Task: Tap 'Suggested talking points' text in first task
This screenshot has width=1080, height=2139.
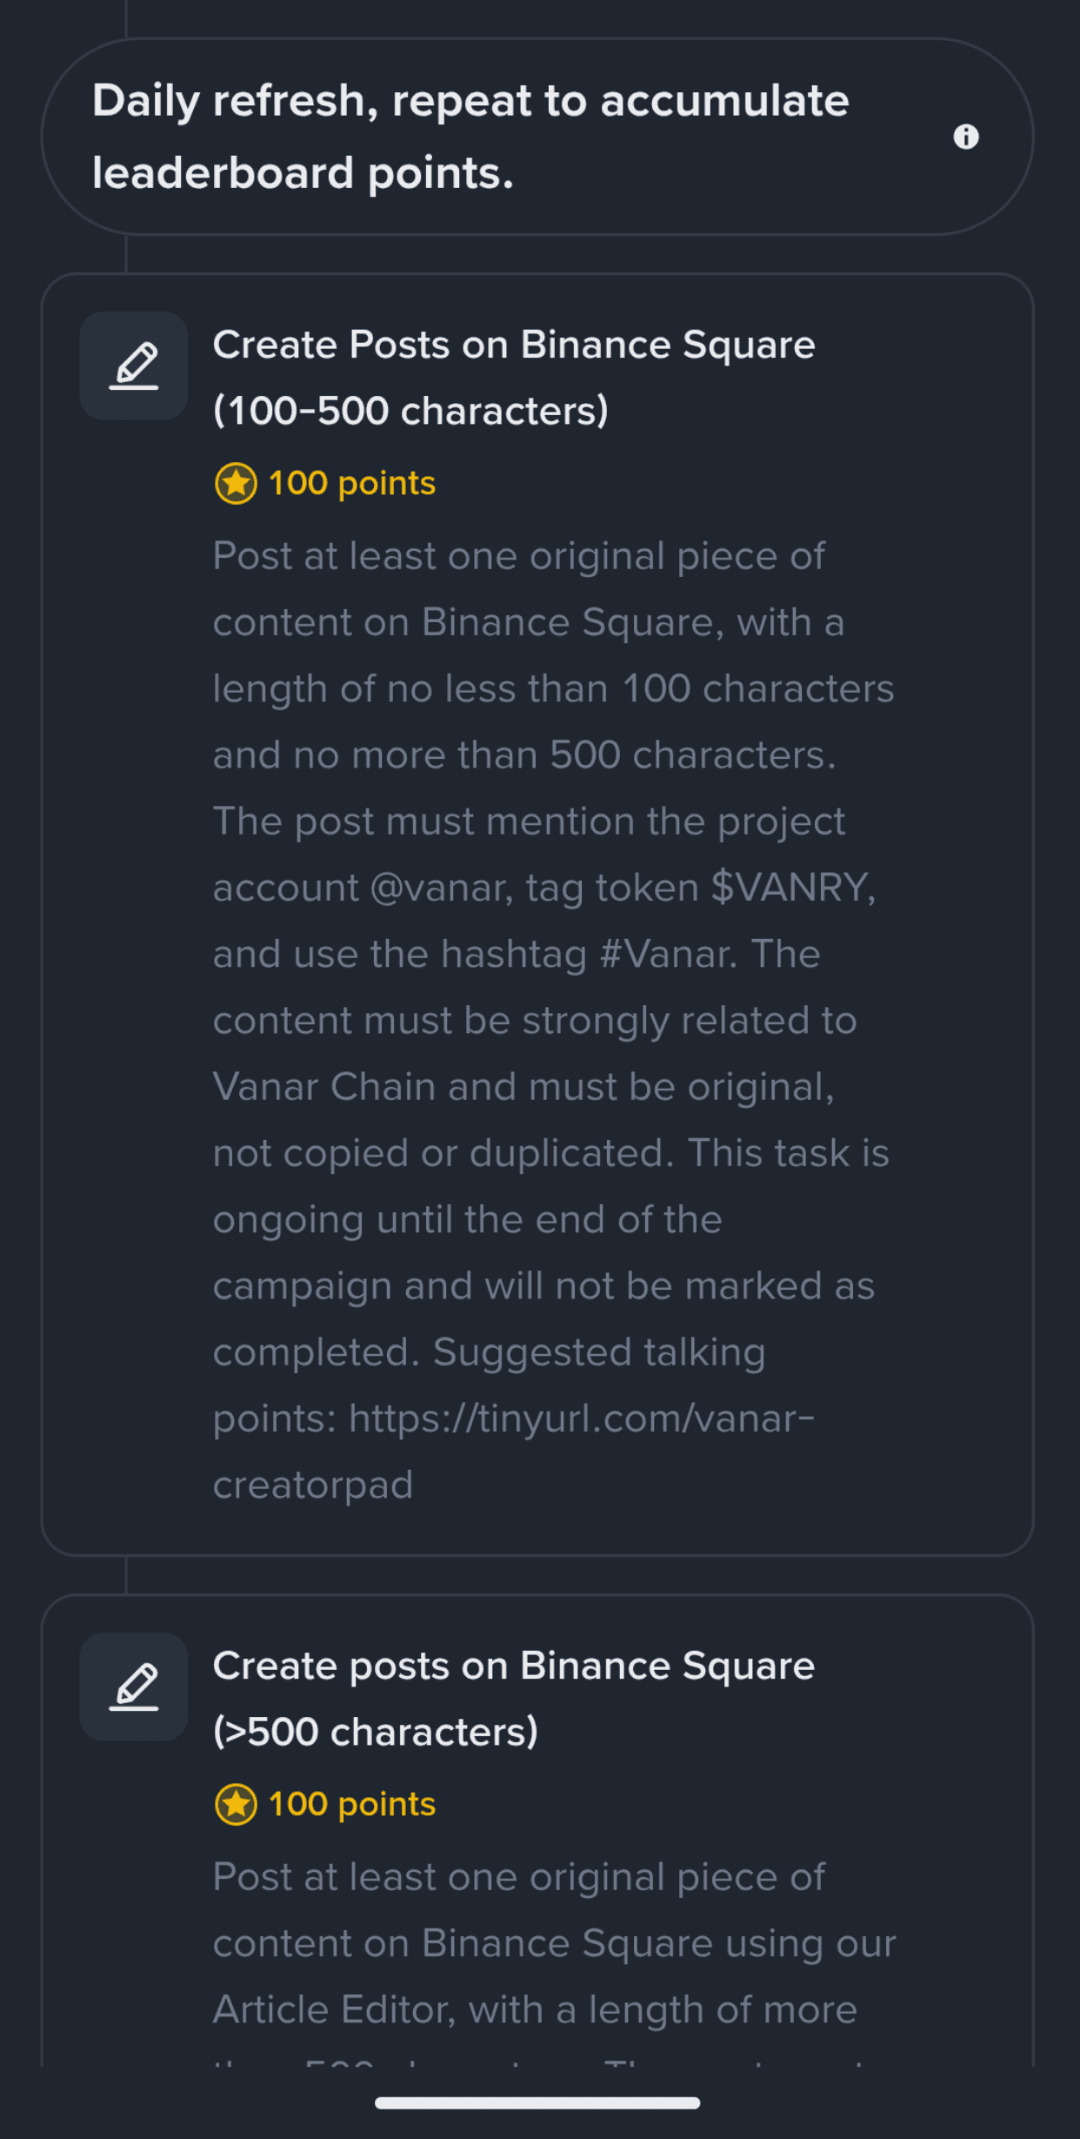Action: 598,1353
